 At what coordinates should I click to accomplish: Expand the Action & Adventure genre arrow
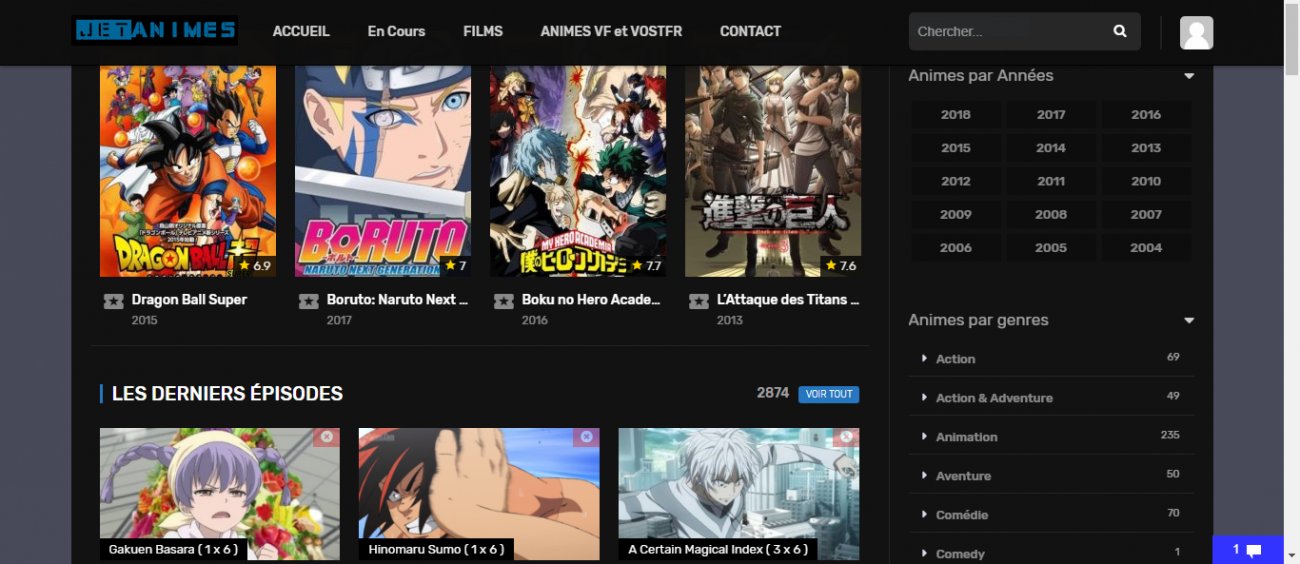pos(924,397)
